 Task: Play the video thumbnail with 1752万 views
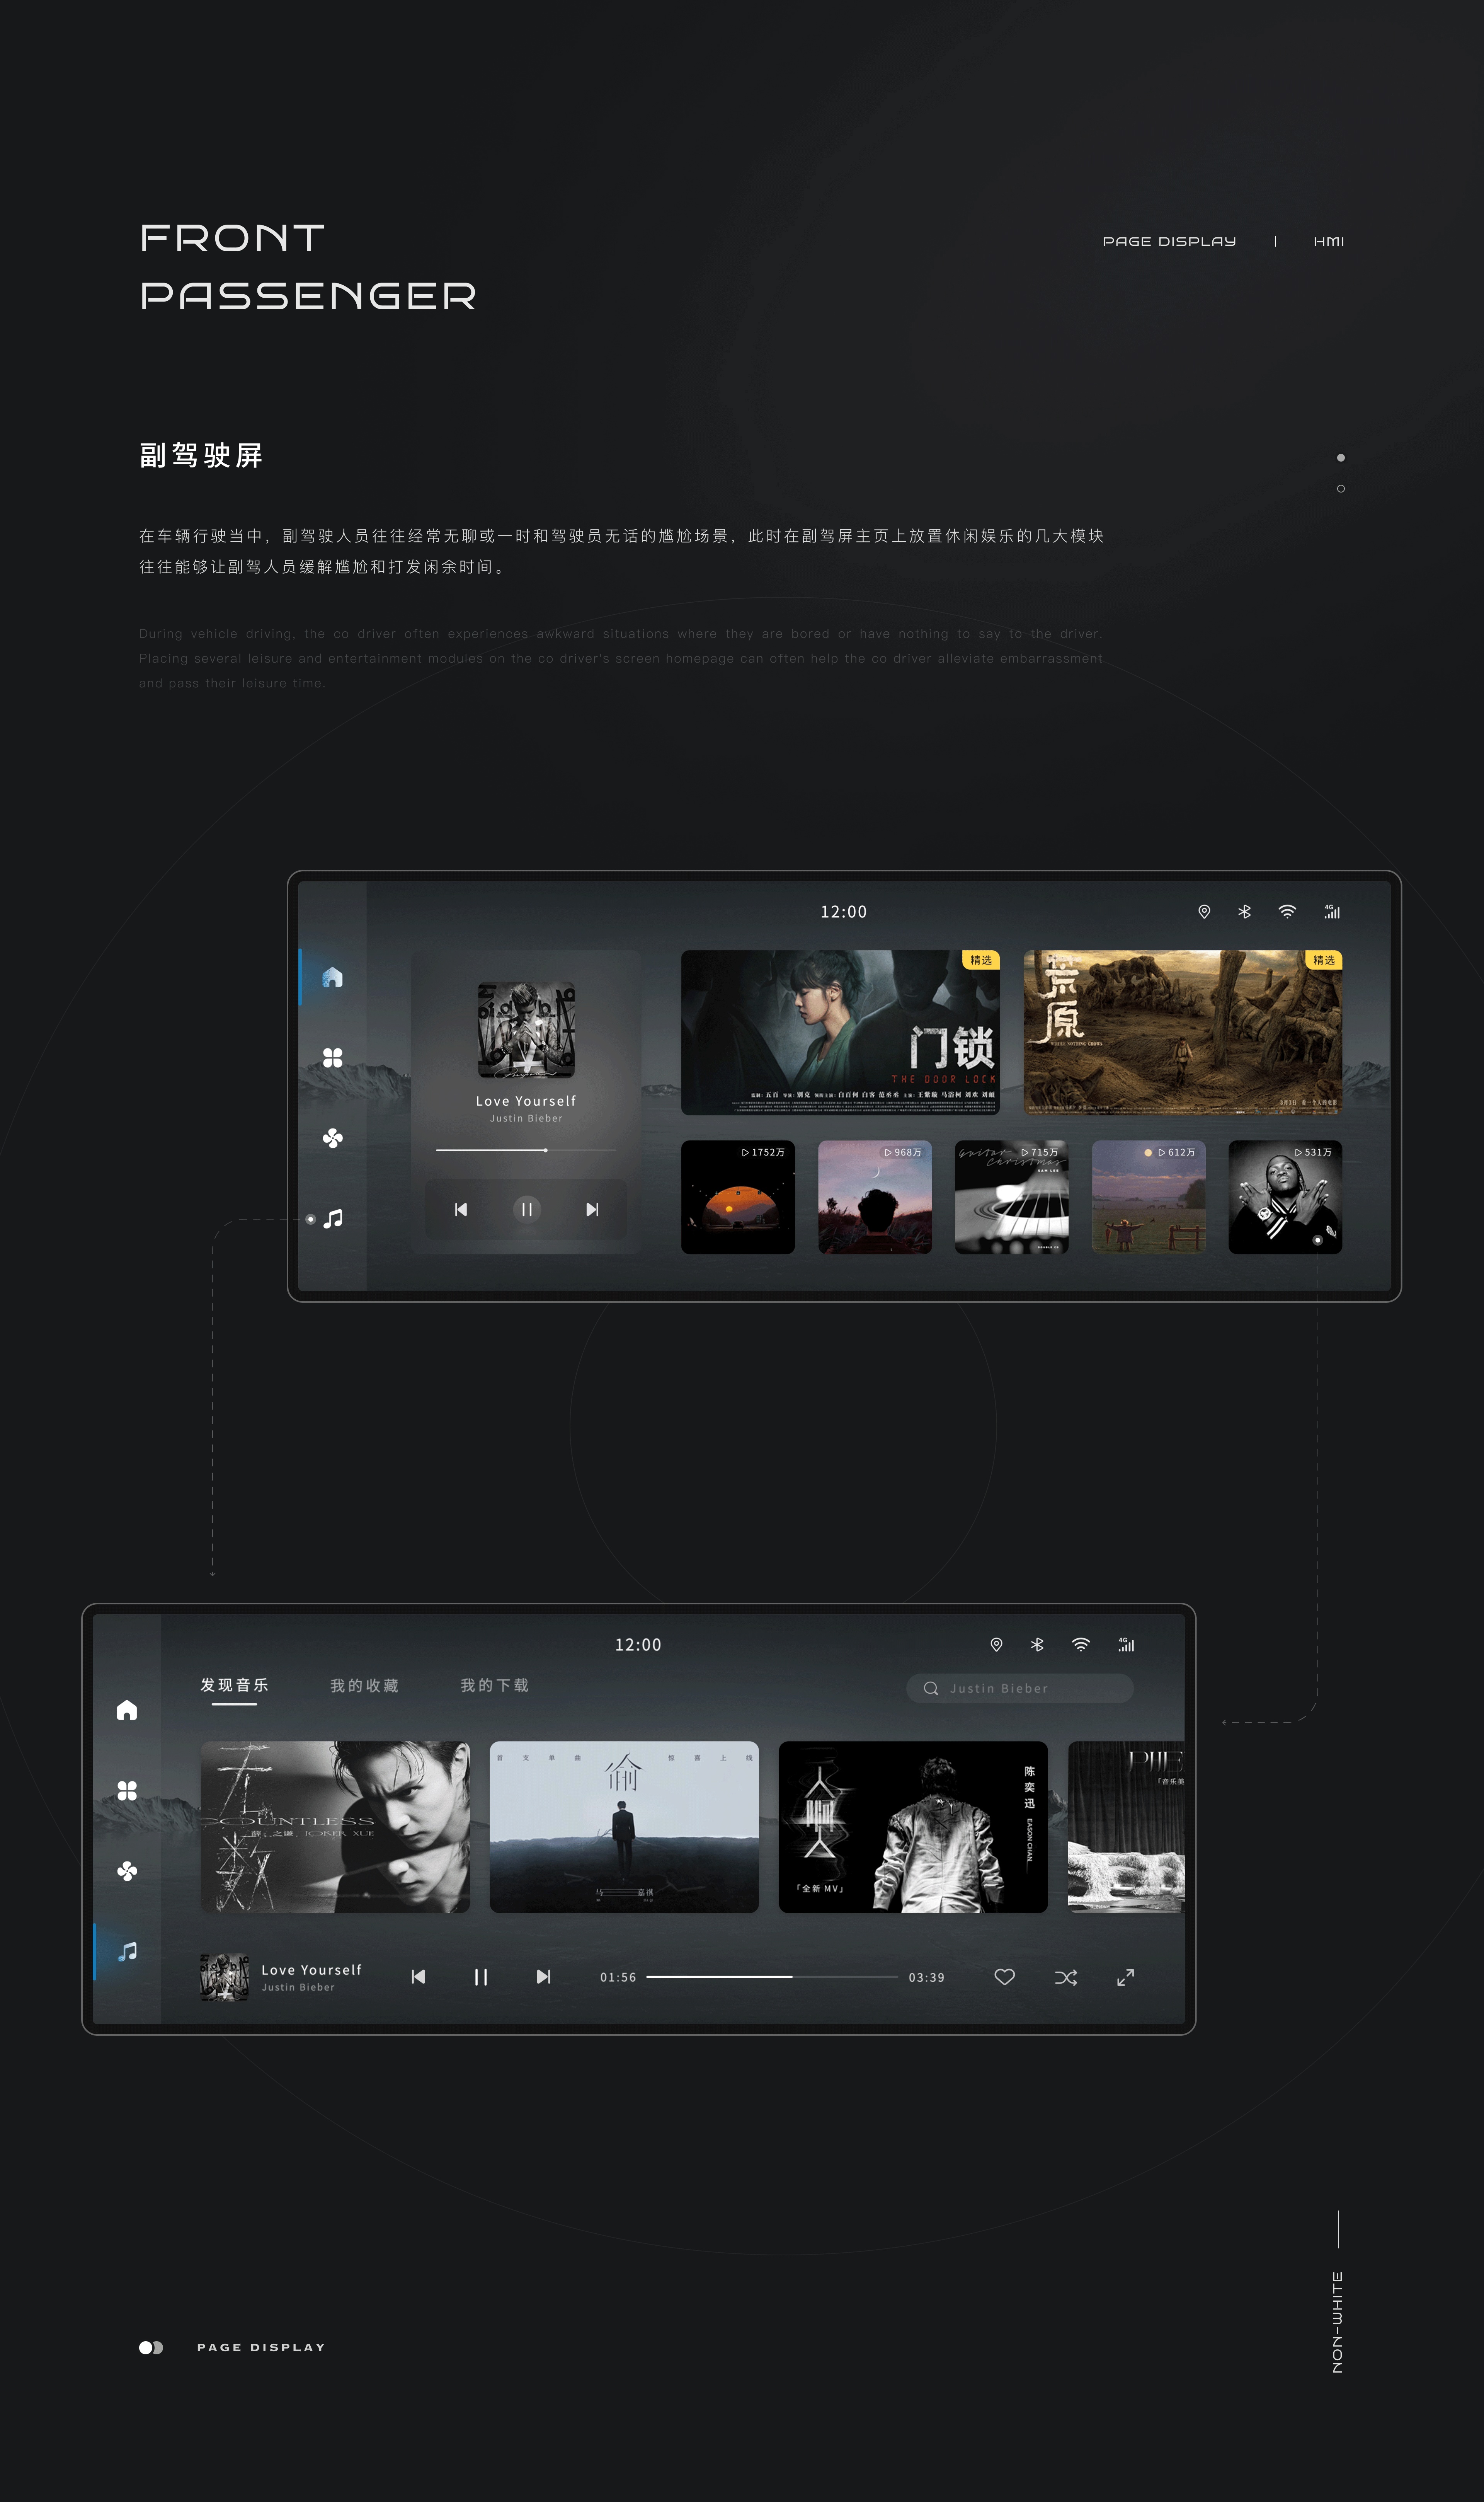click(738, 1197)
